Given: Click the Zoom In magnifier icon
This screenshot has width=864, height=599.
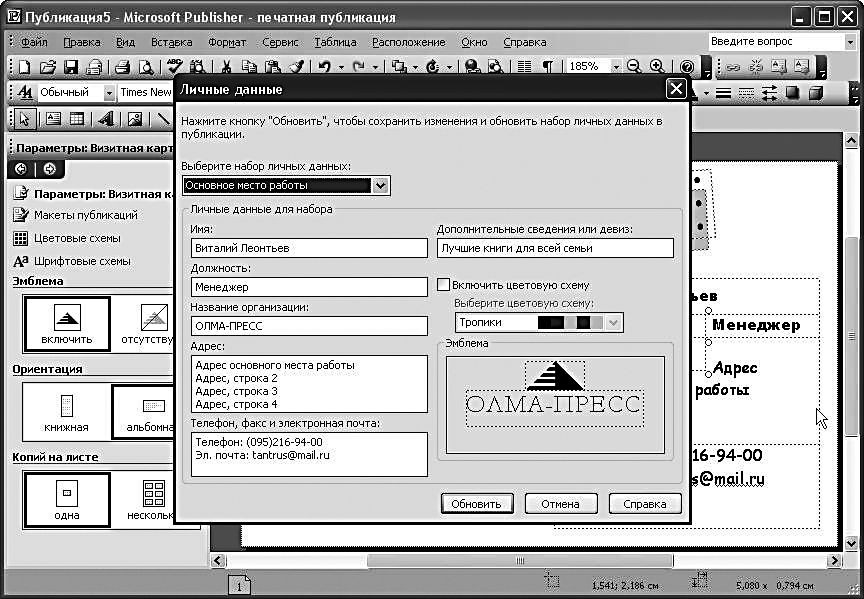Looking at the screenshot, I should click(x=657, y=67).
